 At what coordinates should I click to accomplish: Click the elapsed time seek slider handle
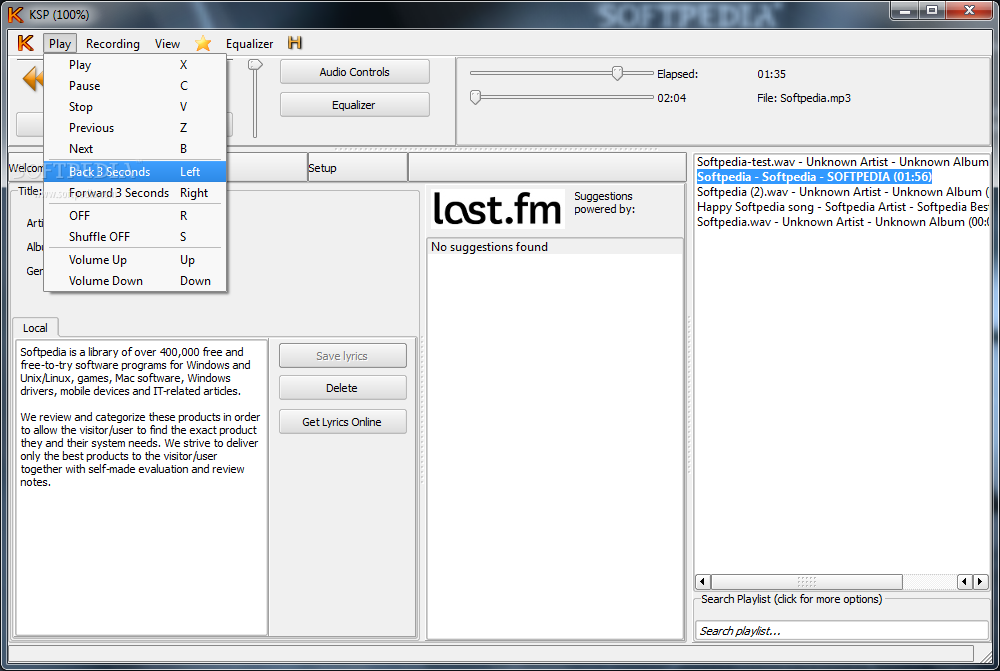point(617,73)
